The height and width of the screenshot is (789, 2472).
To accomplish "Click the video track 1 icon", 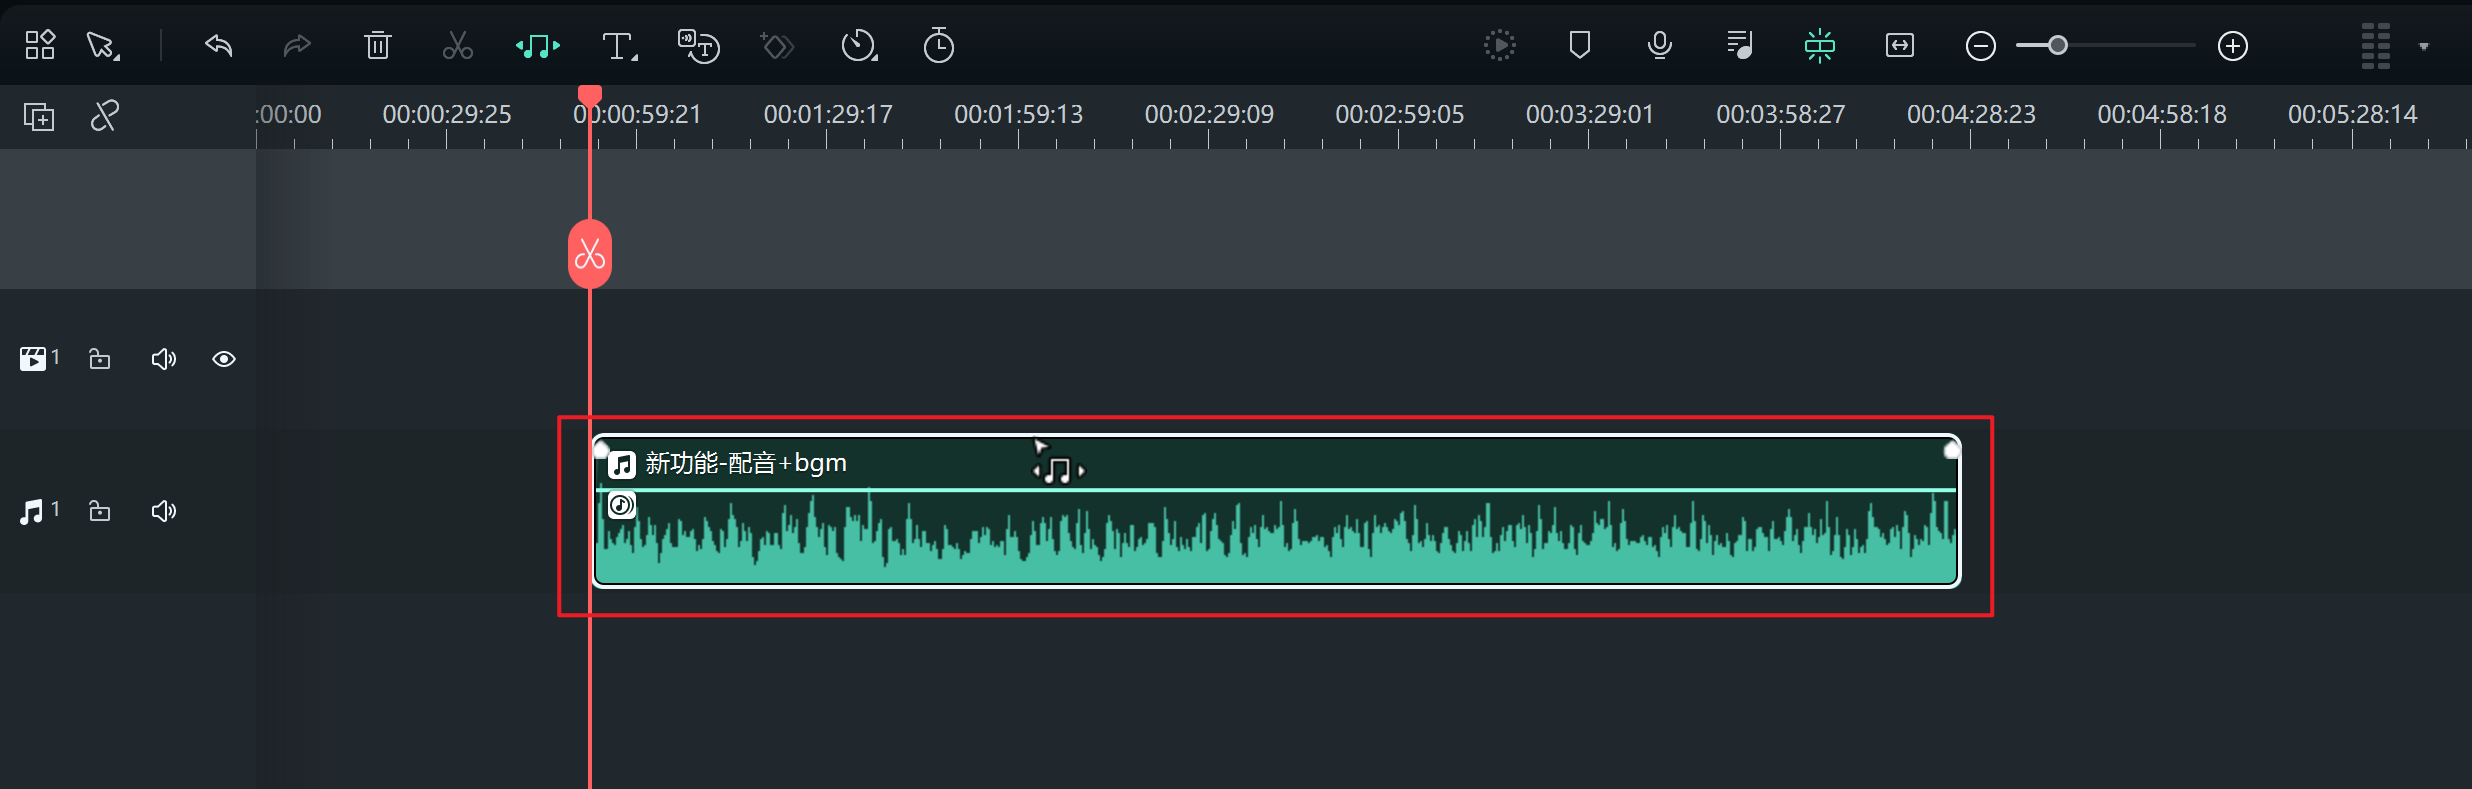I will [33, 359].
